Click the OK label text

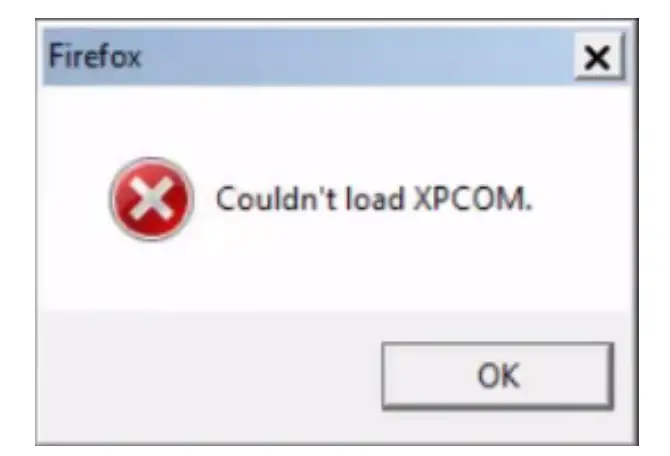tap(498, 376)
